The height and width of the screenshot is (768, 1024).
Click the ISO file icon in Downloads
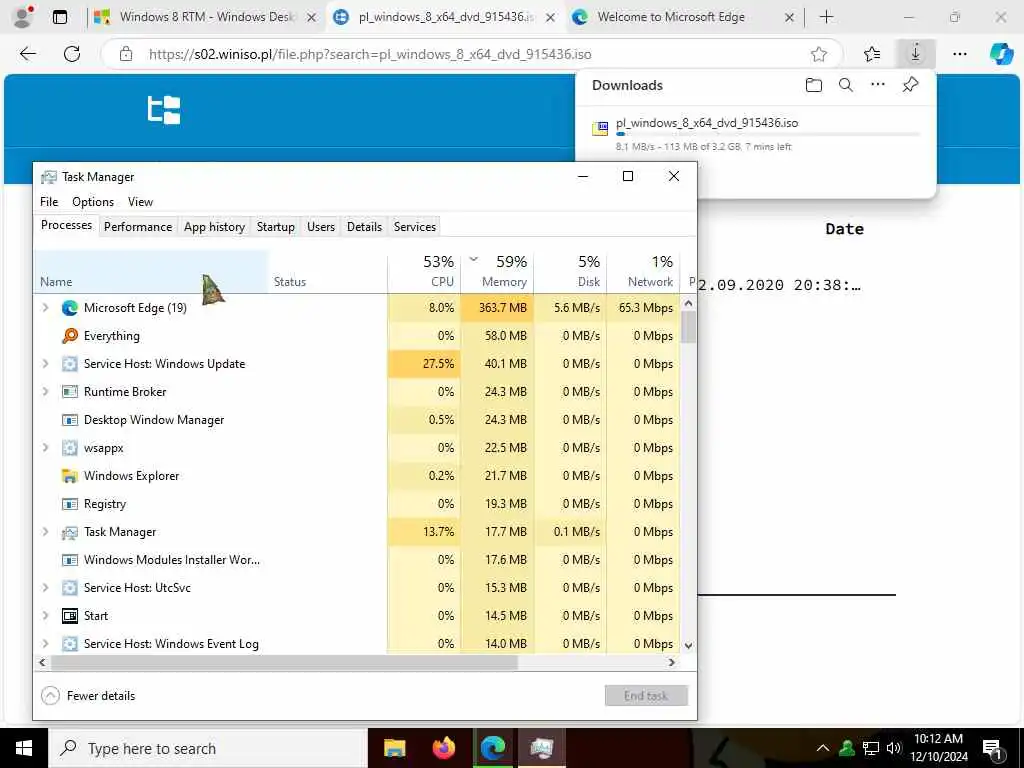(600, 129)
